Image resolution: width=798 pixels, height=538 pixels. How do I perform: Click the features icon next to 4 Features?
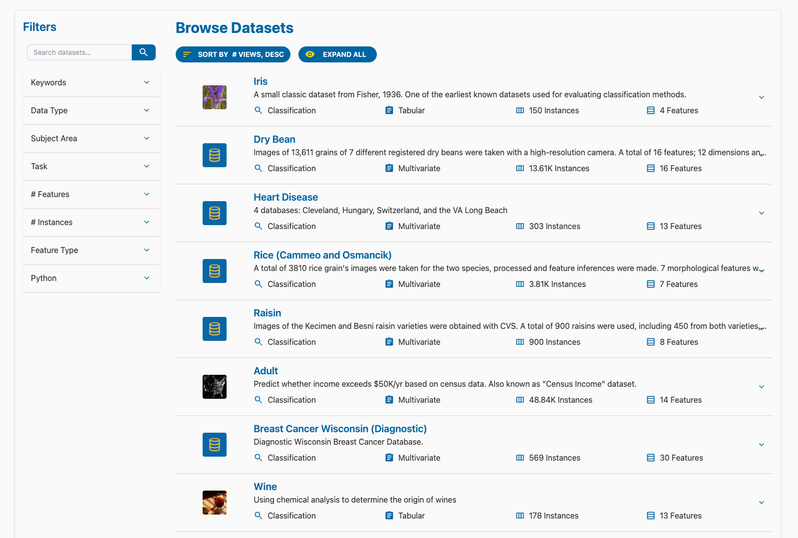[650, 110]
